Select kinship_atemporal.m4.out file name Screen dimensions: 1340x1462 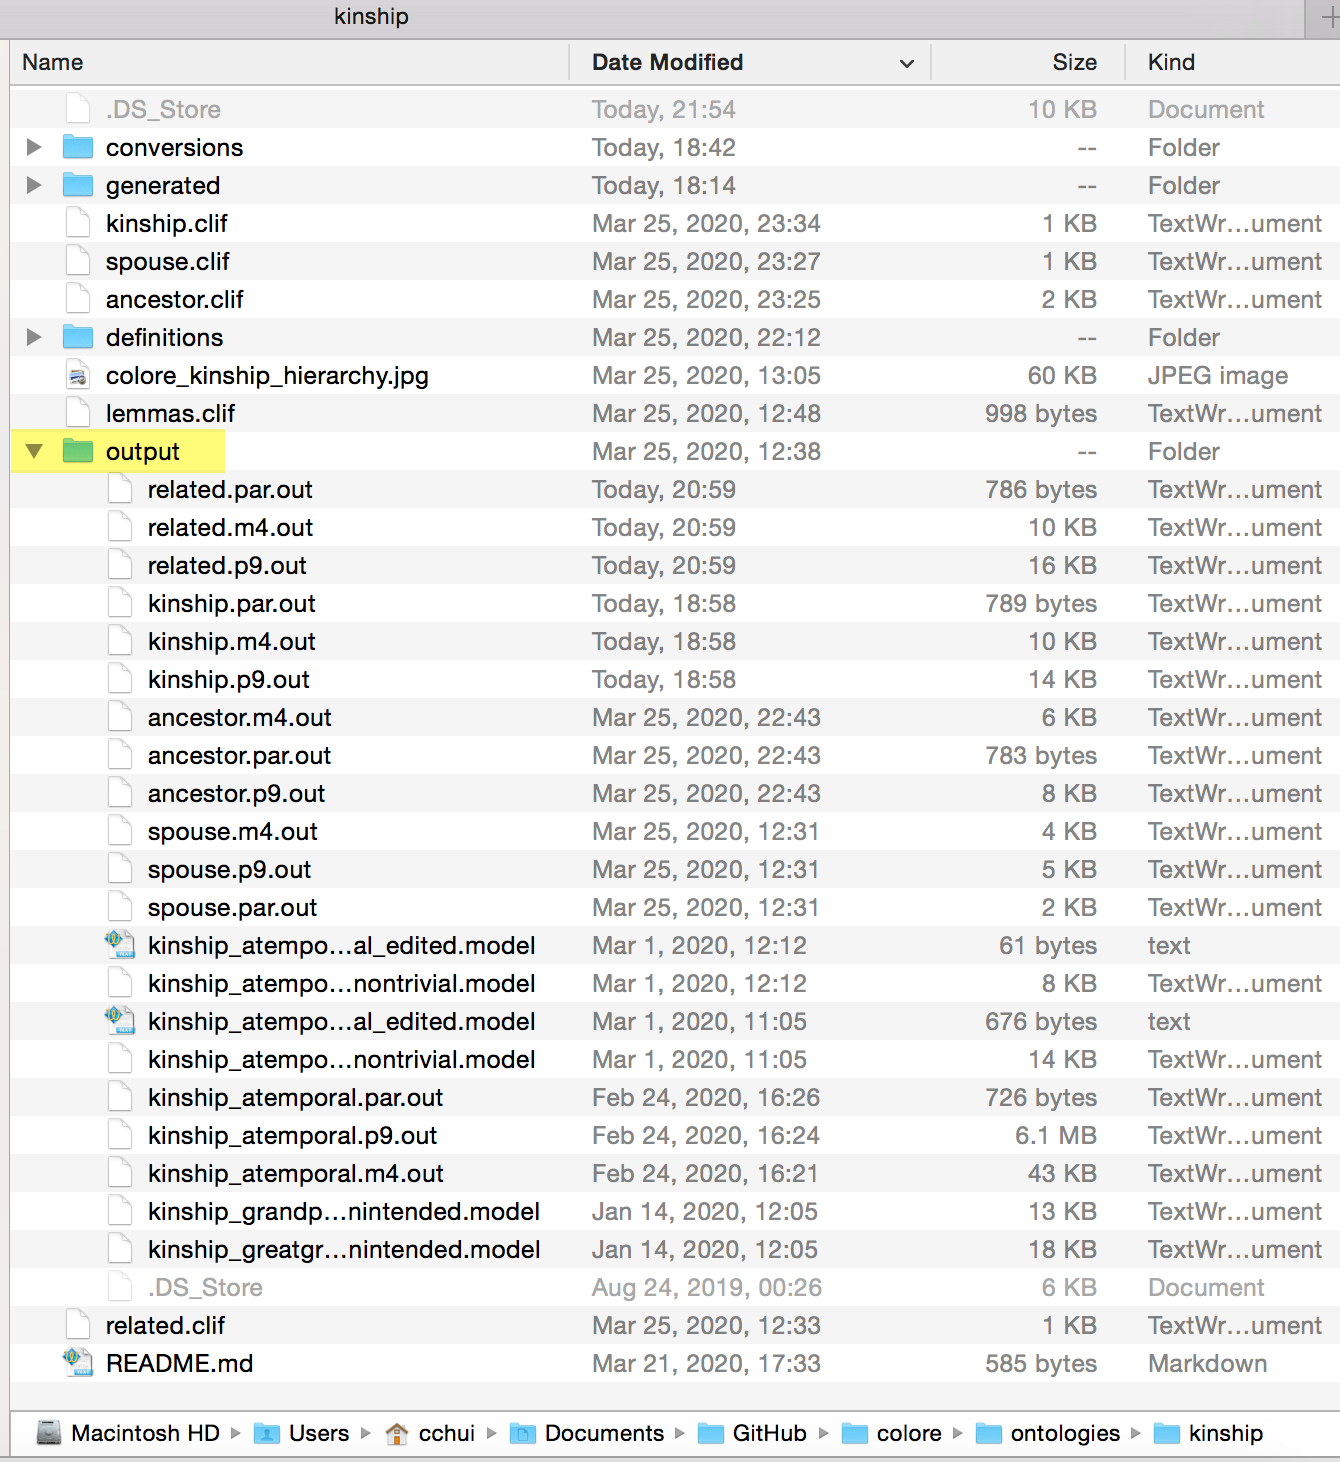295,1173
